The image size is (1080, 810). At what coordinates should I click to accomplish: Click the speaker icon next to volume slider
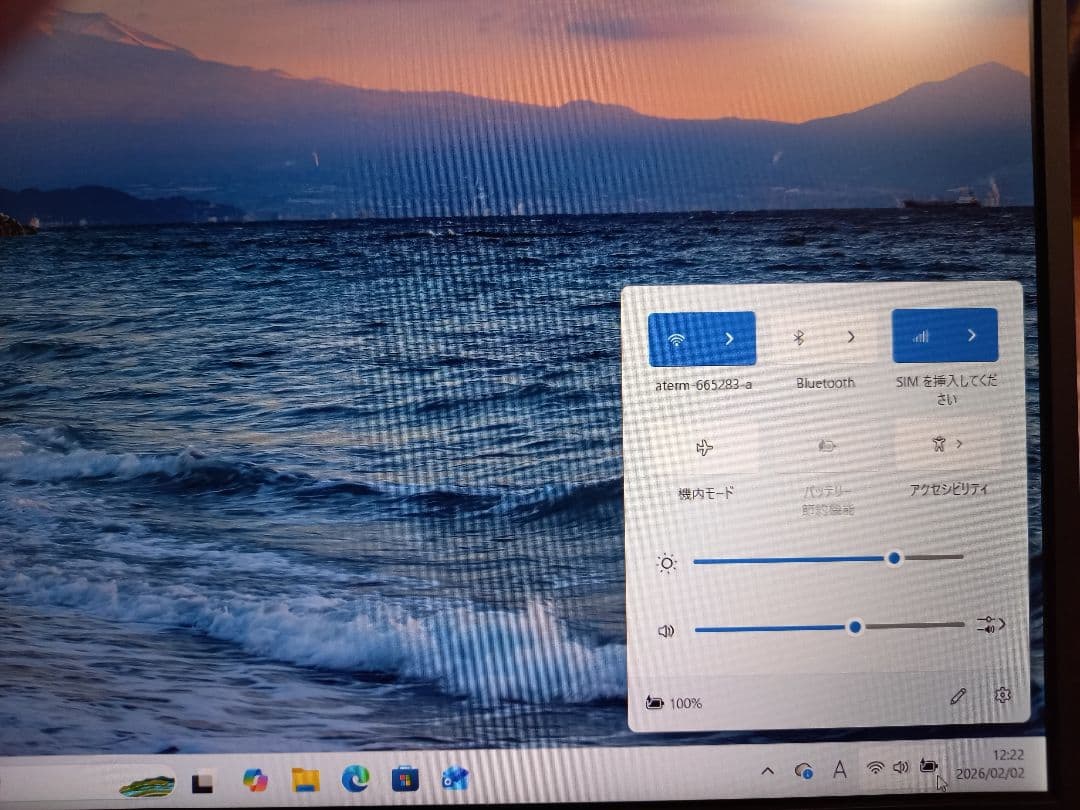[x=667, y=630]
